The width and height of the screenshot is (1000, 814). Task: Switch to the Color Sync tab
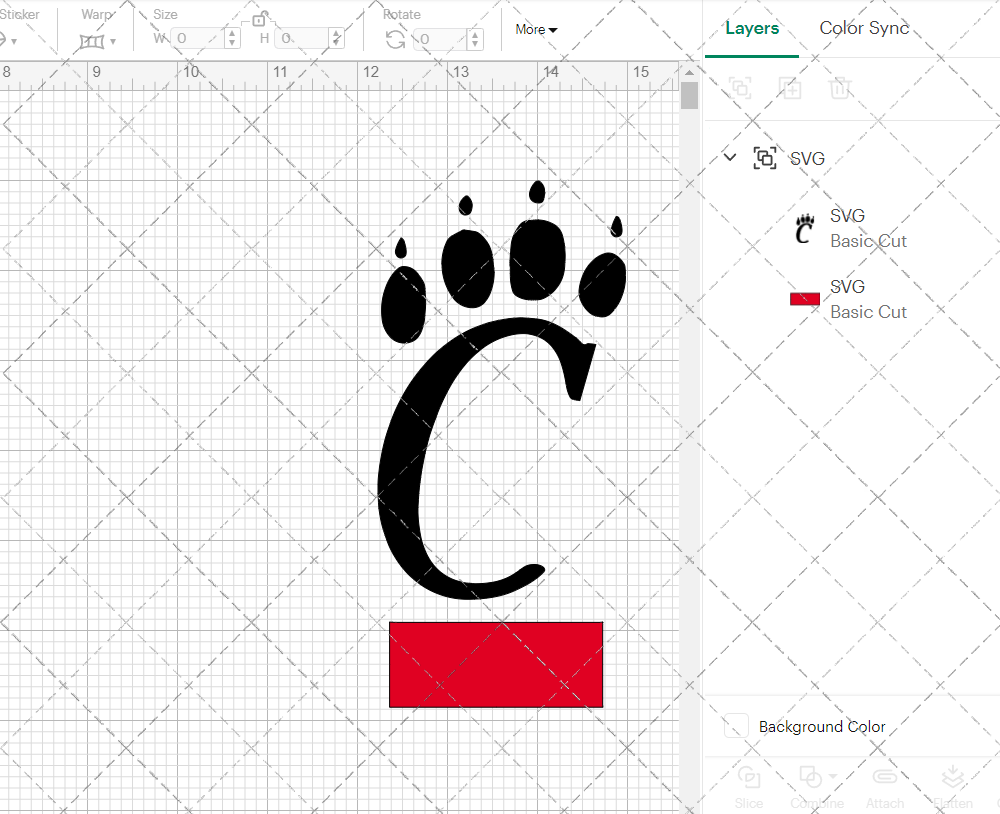[863, 28]
